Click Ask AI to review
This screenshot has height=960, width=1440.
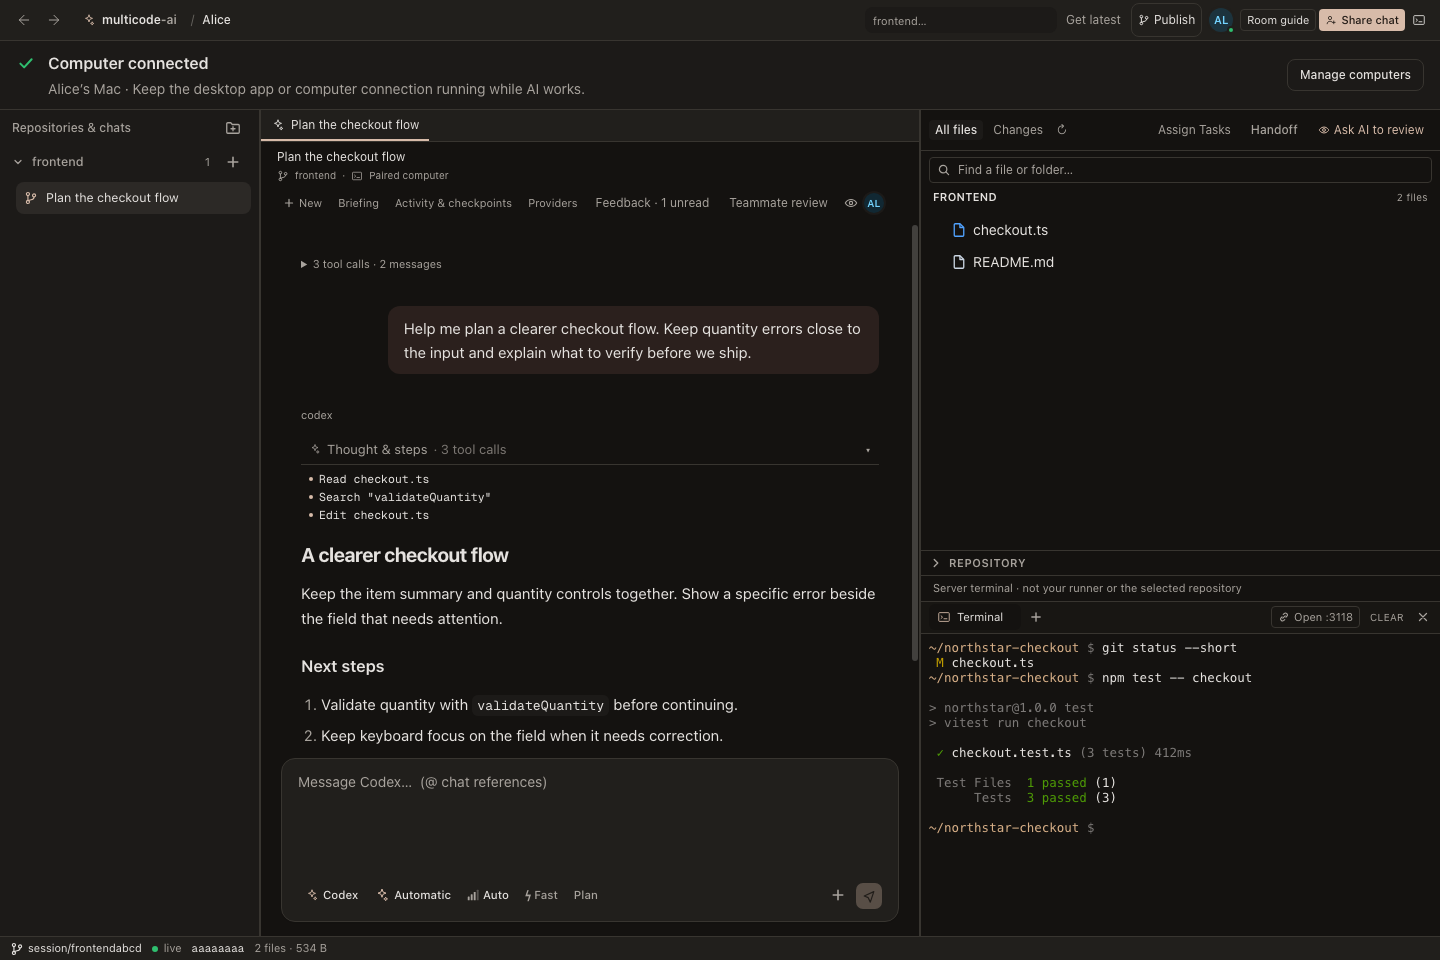[x=1371, y=130]
